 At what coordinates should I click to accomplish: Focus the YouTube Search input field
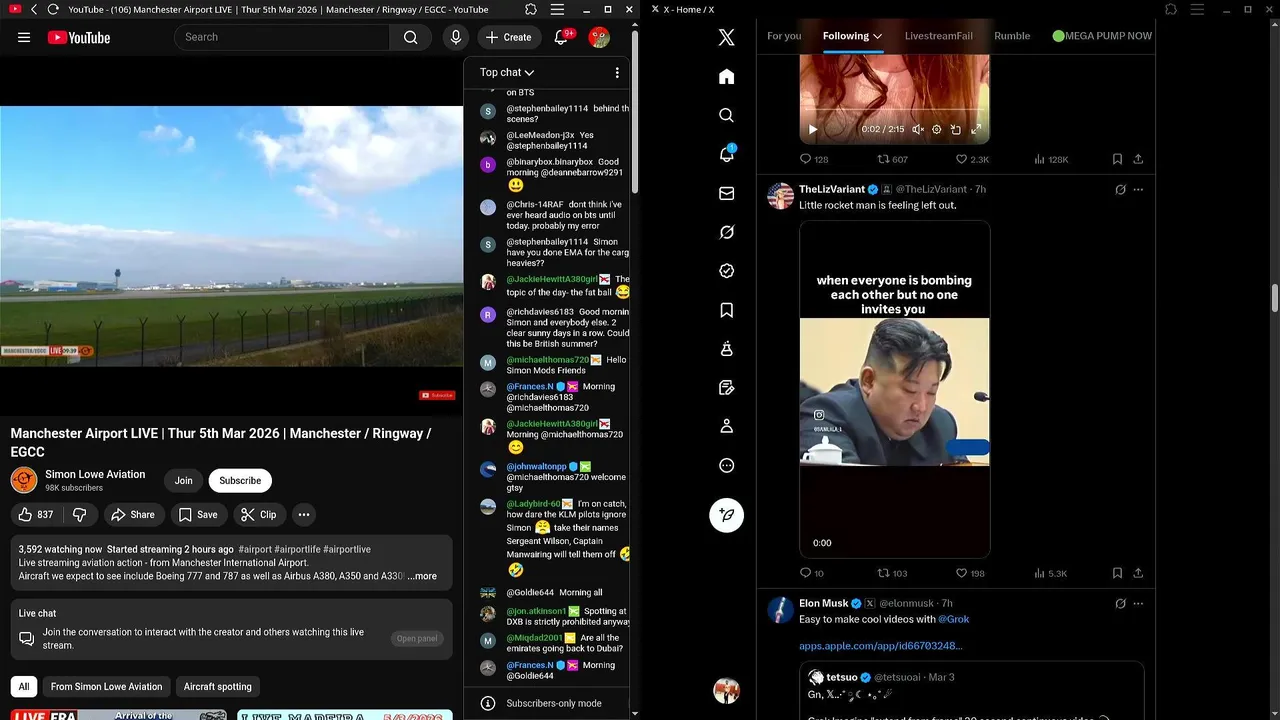click(x=282, y=37)
